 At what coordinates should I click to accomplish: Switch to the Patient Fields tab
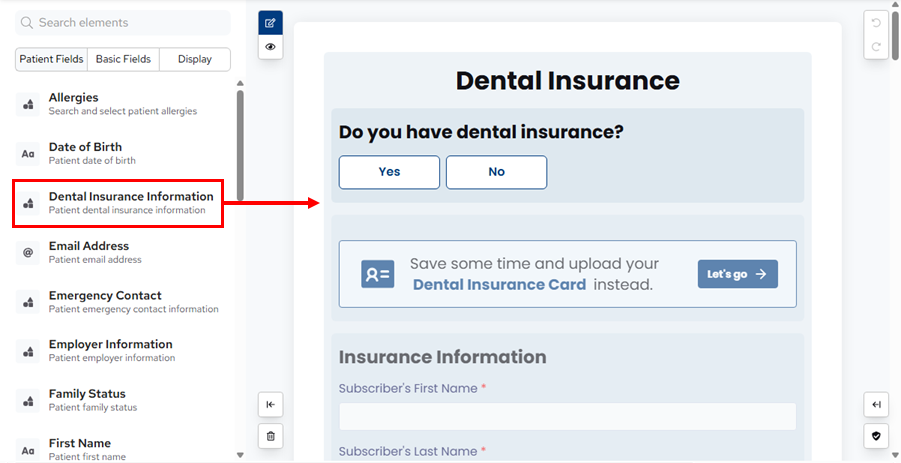coord(51,59)
